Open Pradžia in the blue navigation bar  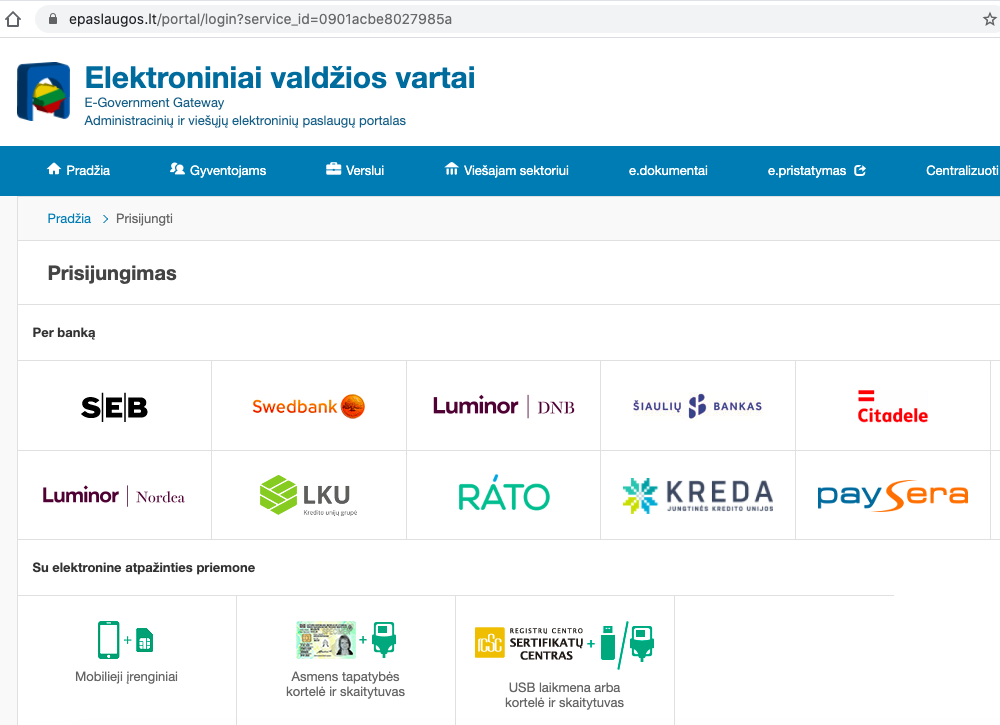click(x=78, y=170)
